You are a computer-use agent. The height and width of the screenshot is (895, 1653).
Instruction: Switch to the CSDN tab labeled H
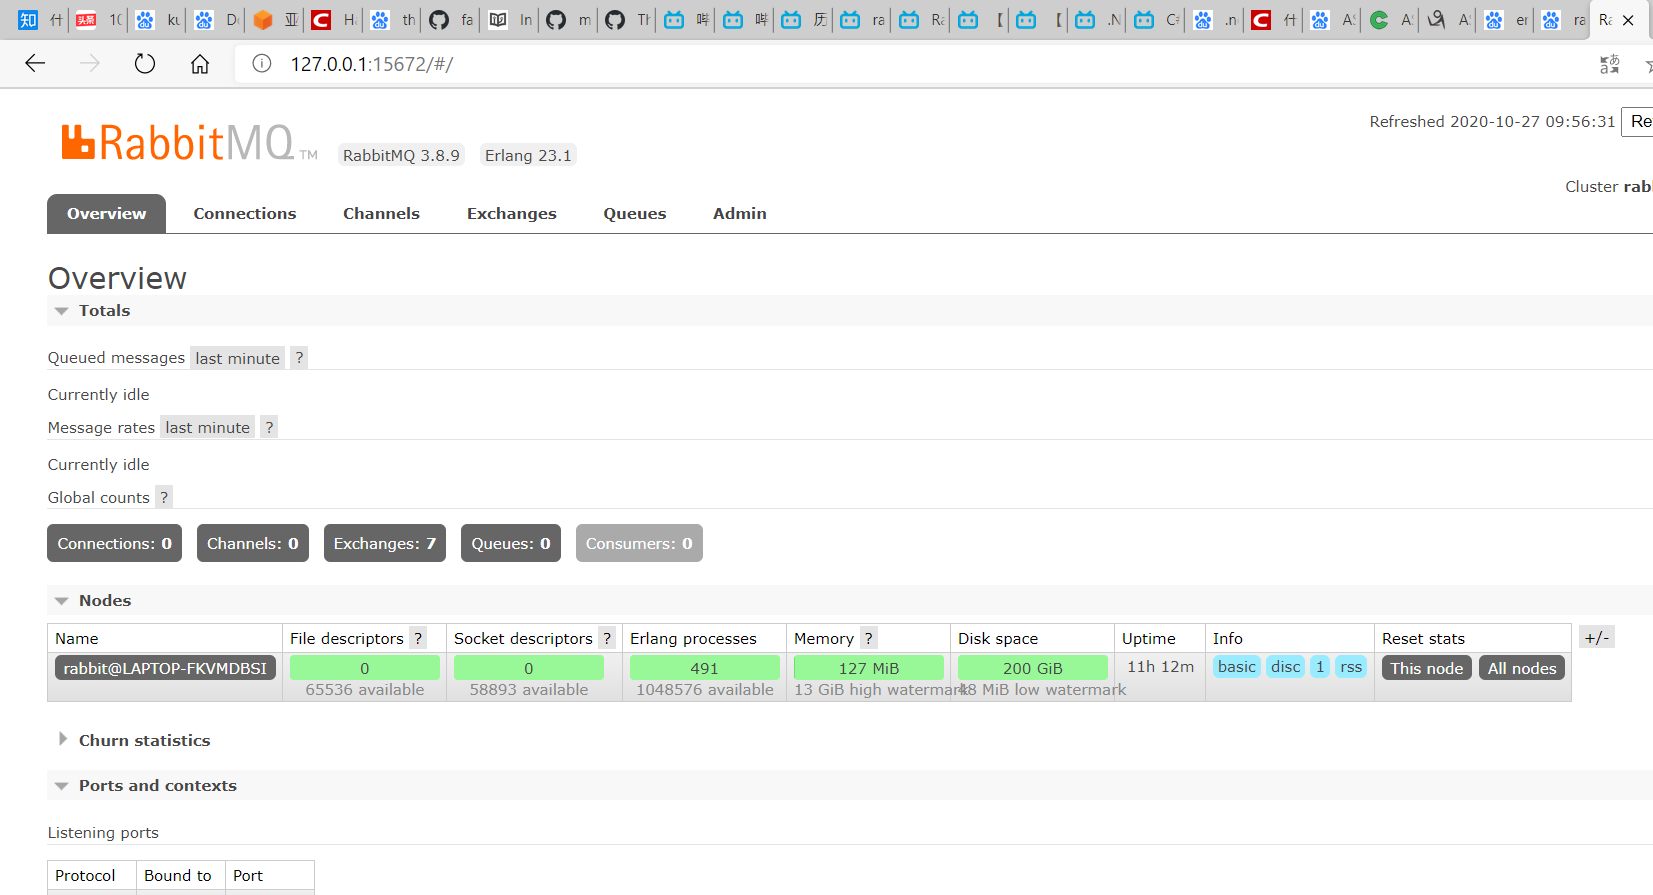(334, 20)
